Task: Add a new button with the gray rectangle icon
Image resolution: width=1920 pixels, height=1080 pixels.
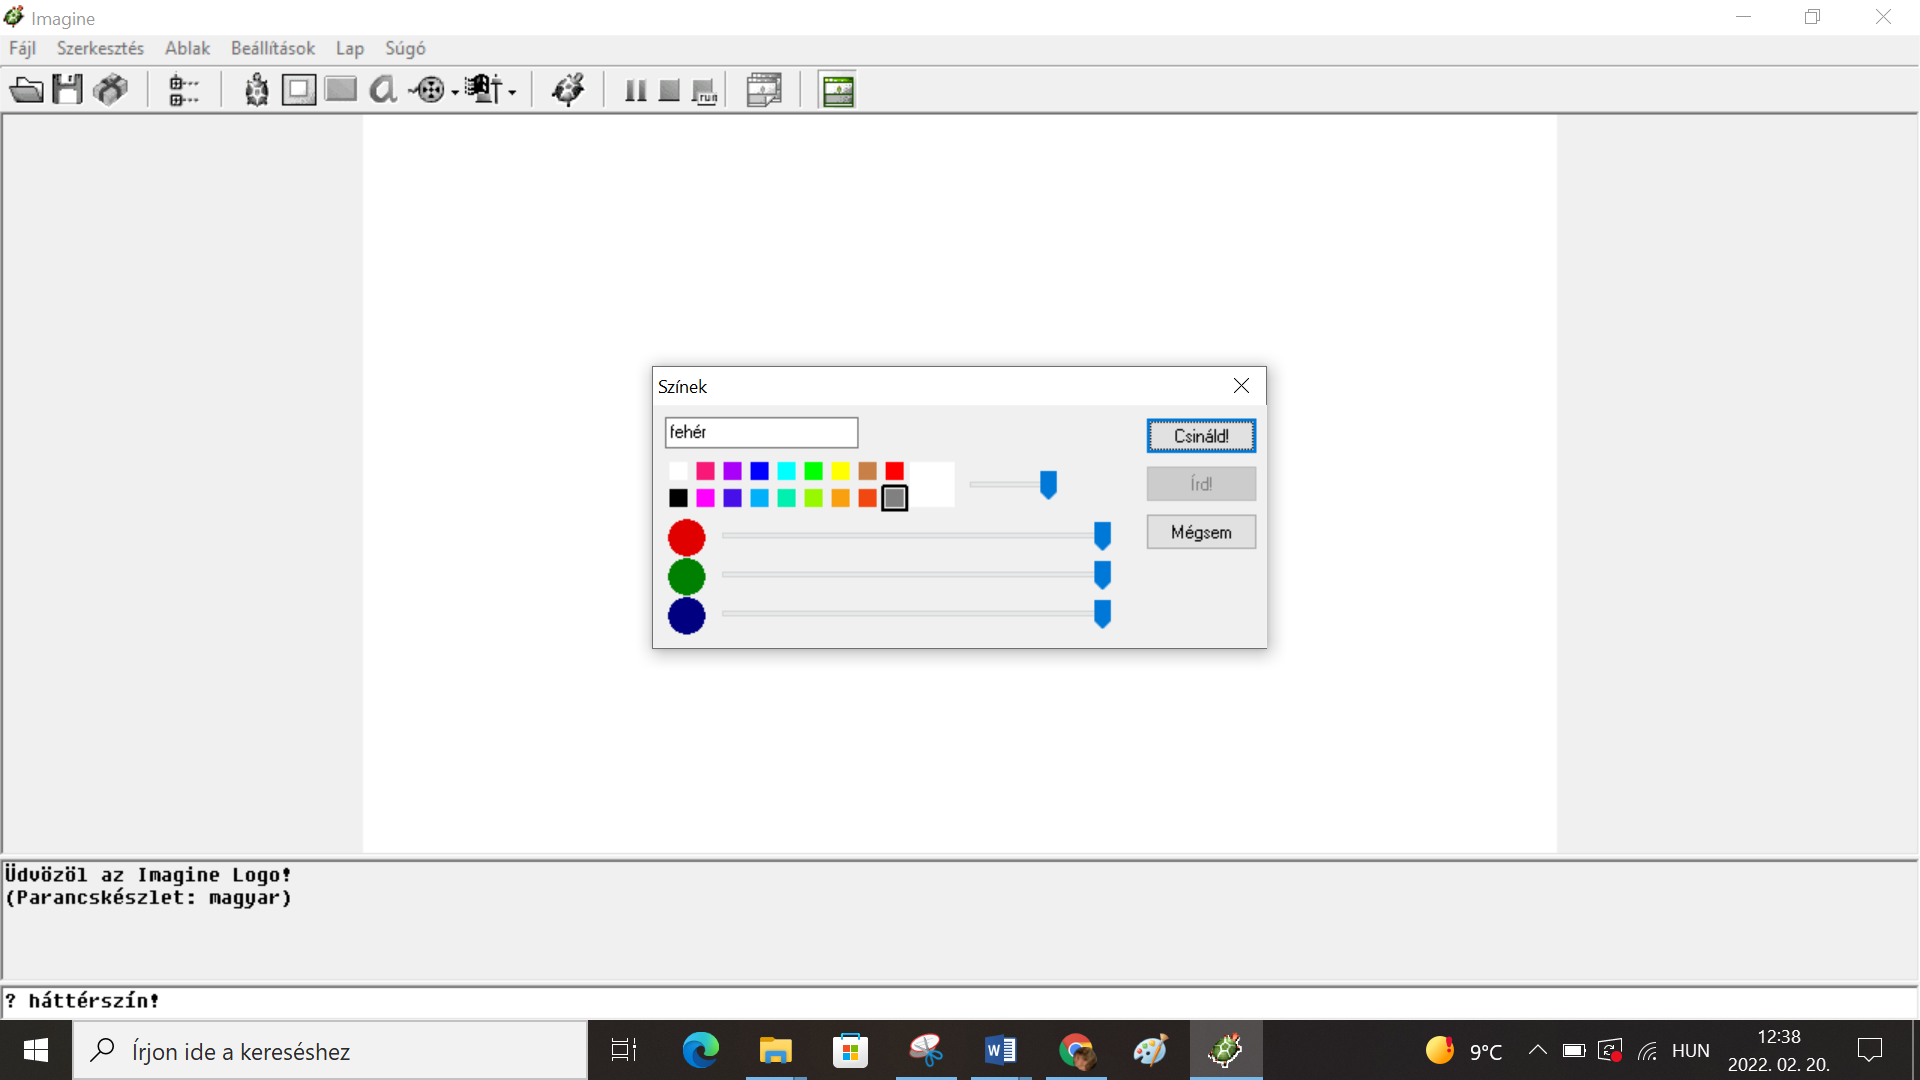Action: click(x=341, y=90)
